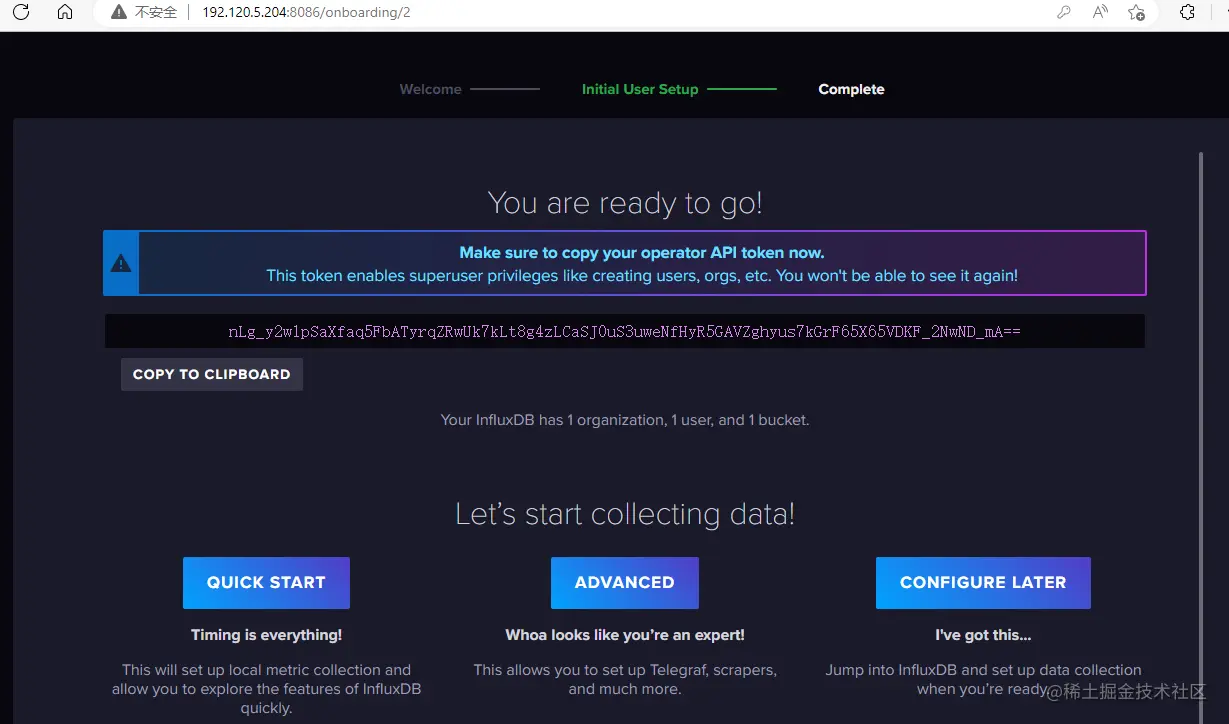Click 'Make sure to copy your operator API token now.'

click(642, 253)
